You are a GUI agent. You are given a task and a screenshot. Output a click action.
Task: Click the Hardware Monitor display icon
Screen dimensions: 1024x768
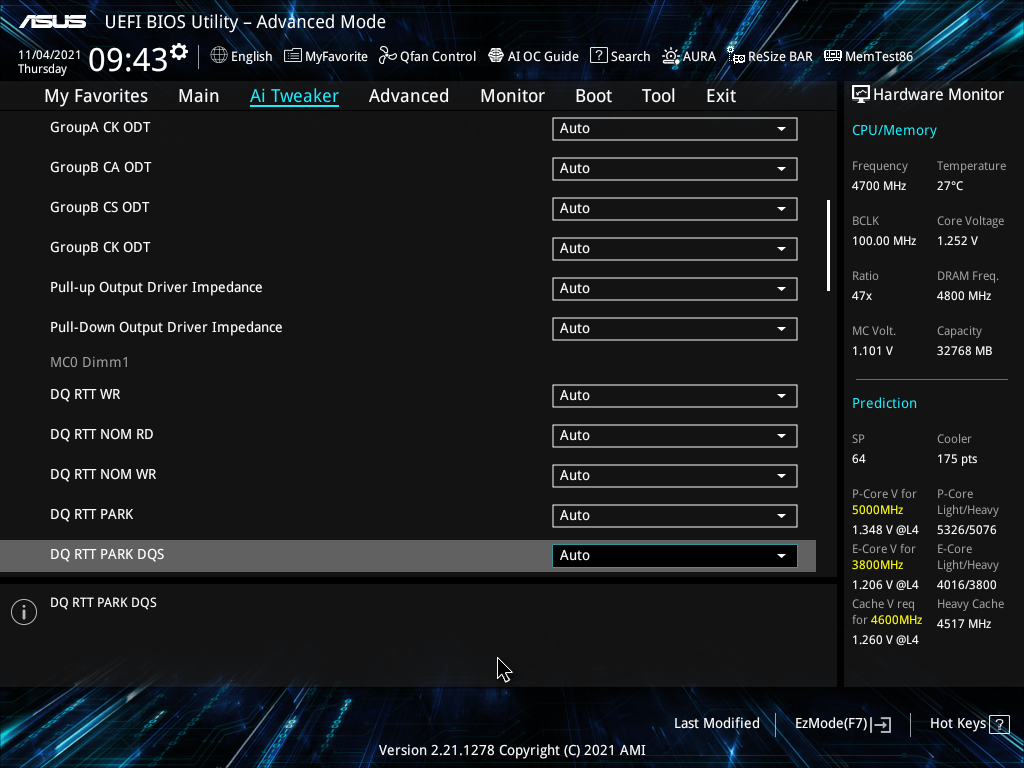click(861, 95)
